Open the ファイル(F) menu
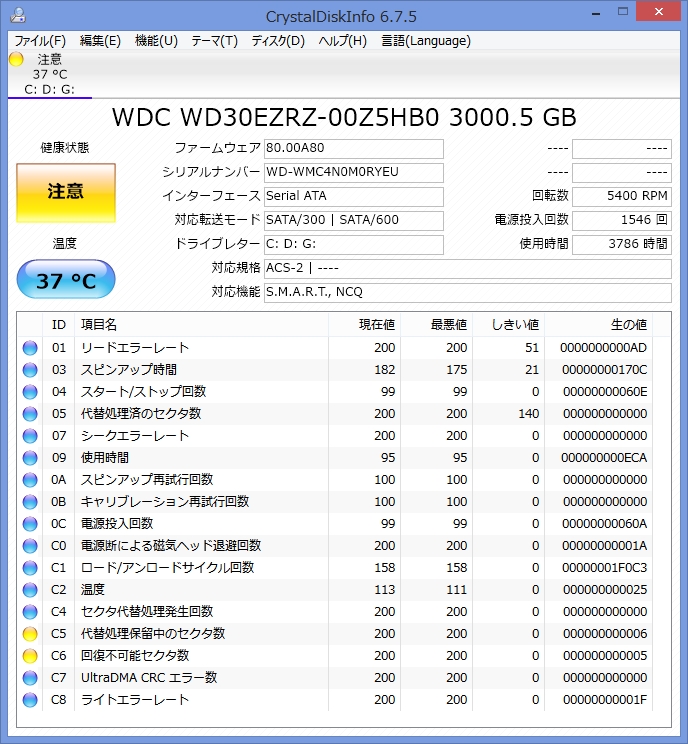This screenshot has width=688, height=744. pos(40,41)
